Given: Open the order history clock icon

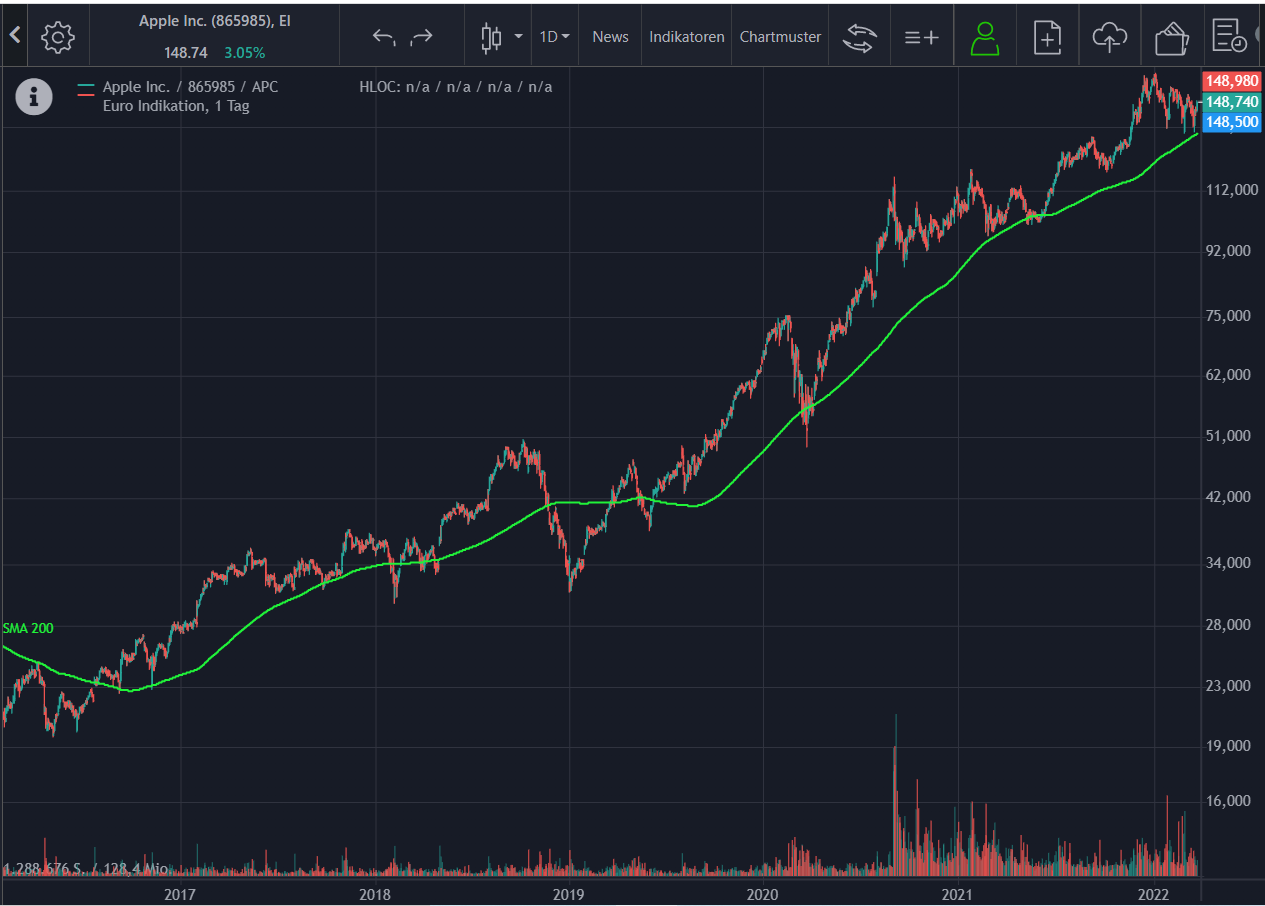Looking at the screenshot, I should (1229, 37).
